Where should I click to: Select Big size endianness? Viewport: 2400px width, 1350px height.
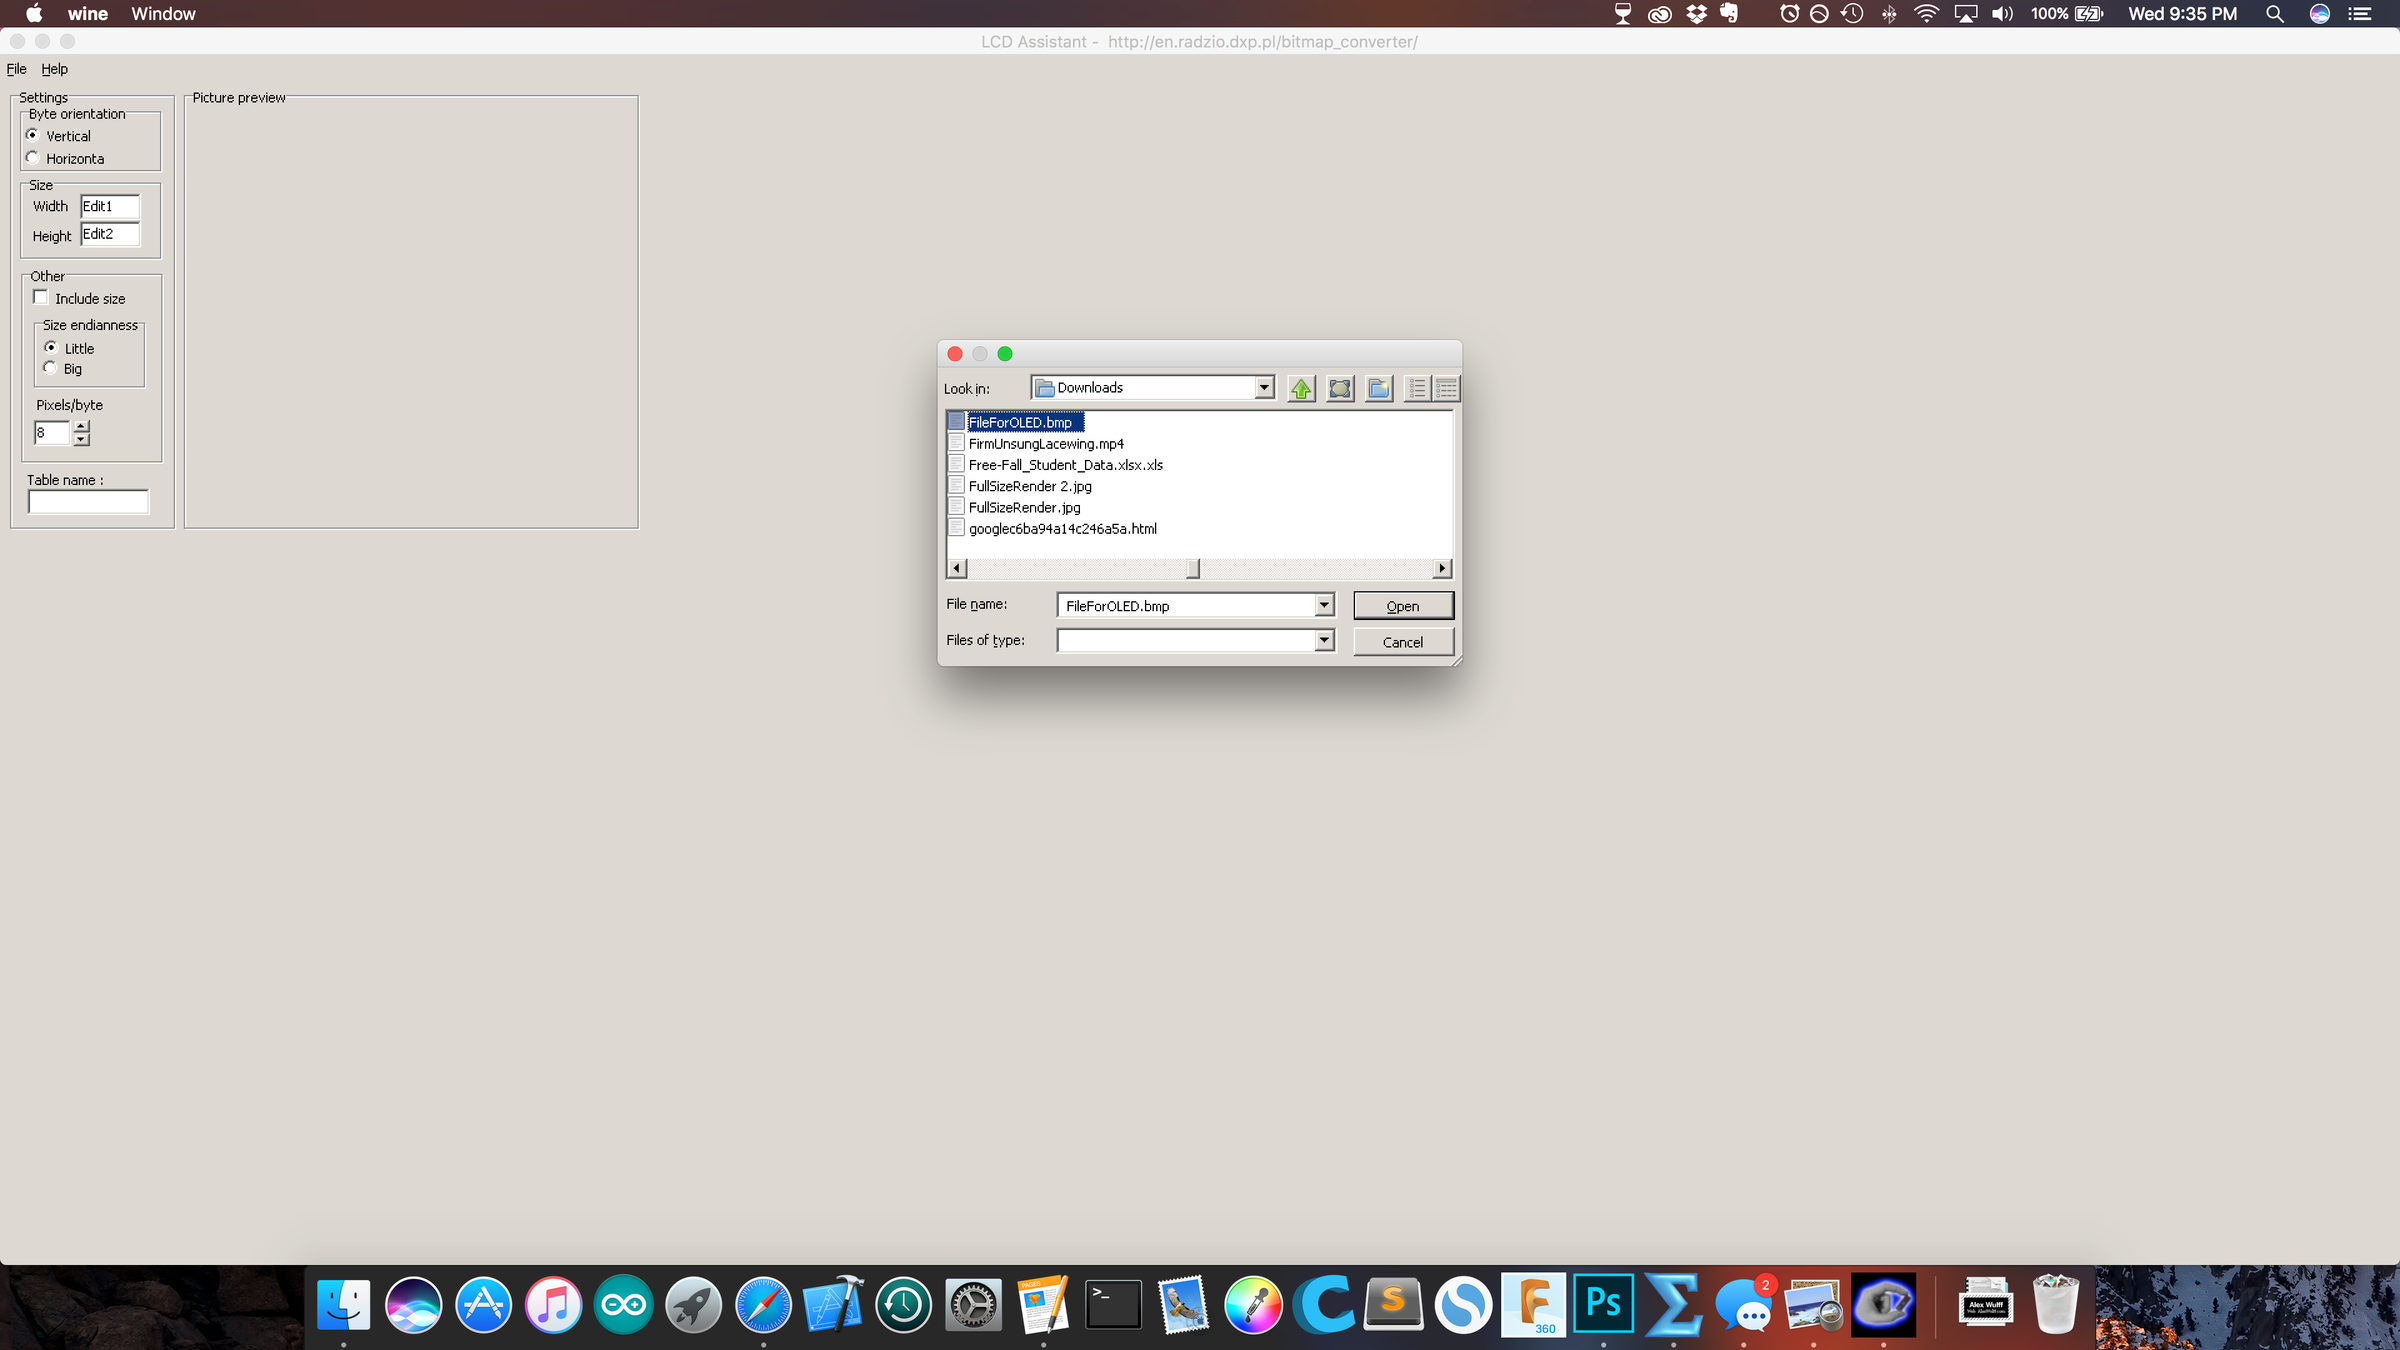coord(50,368)
